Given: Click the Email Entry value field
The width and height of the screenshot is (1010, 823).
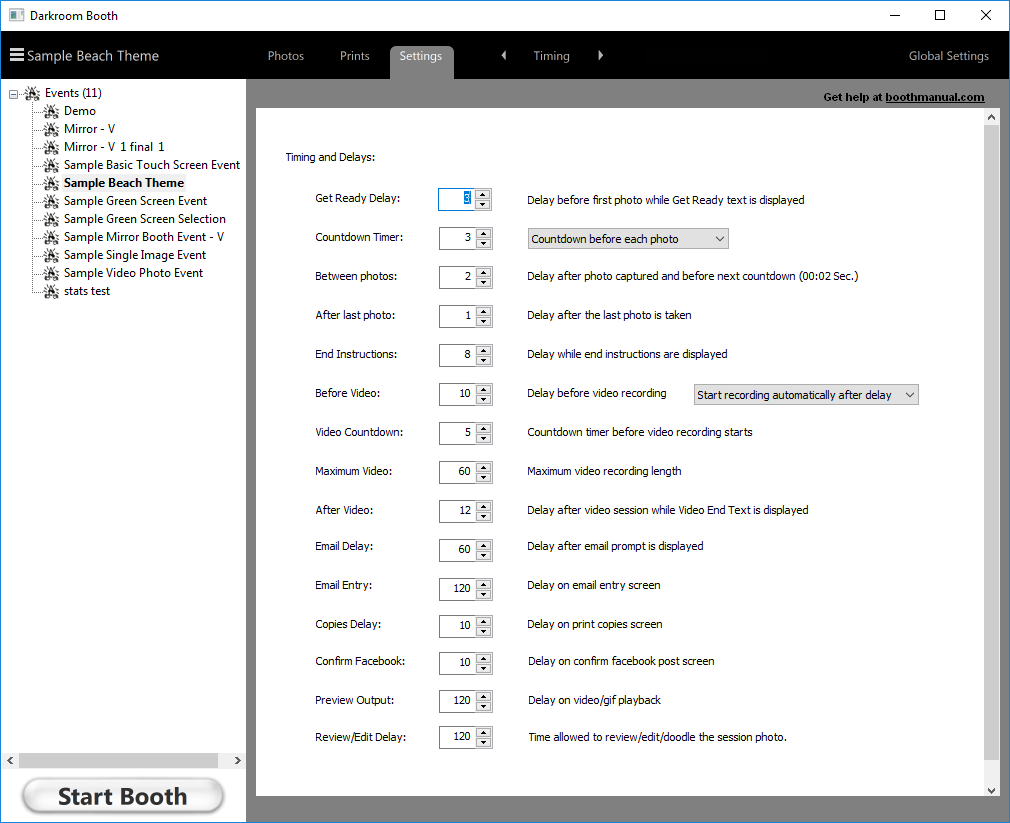Looking at the screenshot, I should point(457,589).
